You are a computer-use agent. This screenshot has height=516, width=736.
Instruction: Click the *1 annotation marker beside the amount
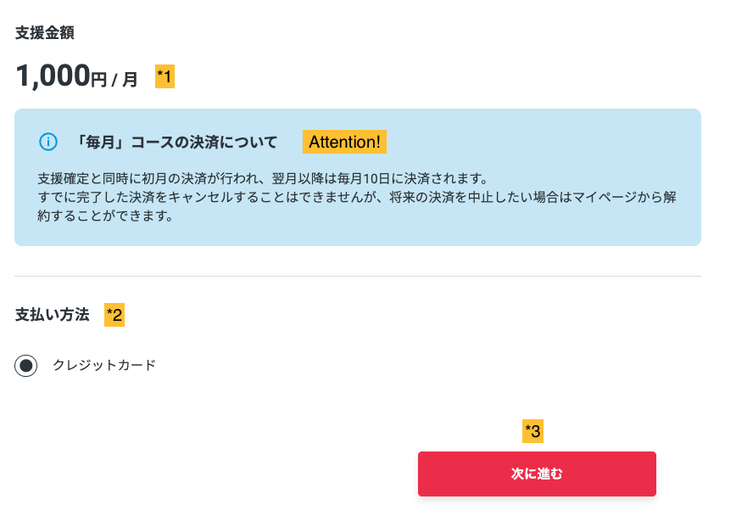[165, 76]
